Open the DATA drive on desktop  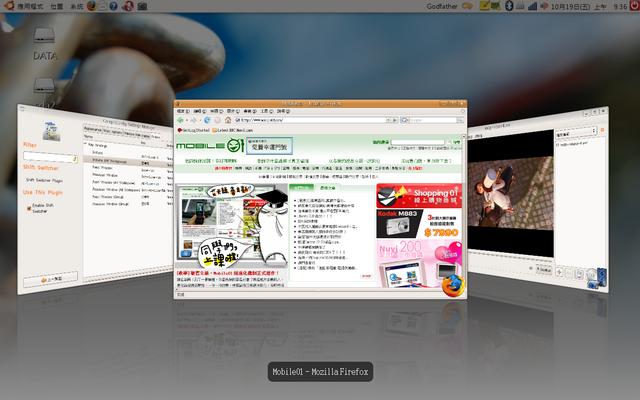[x=44, y=43]
